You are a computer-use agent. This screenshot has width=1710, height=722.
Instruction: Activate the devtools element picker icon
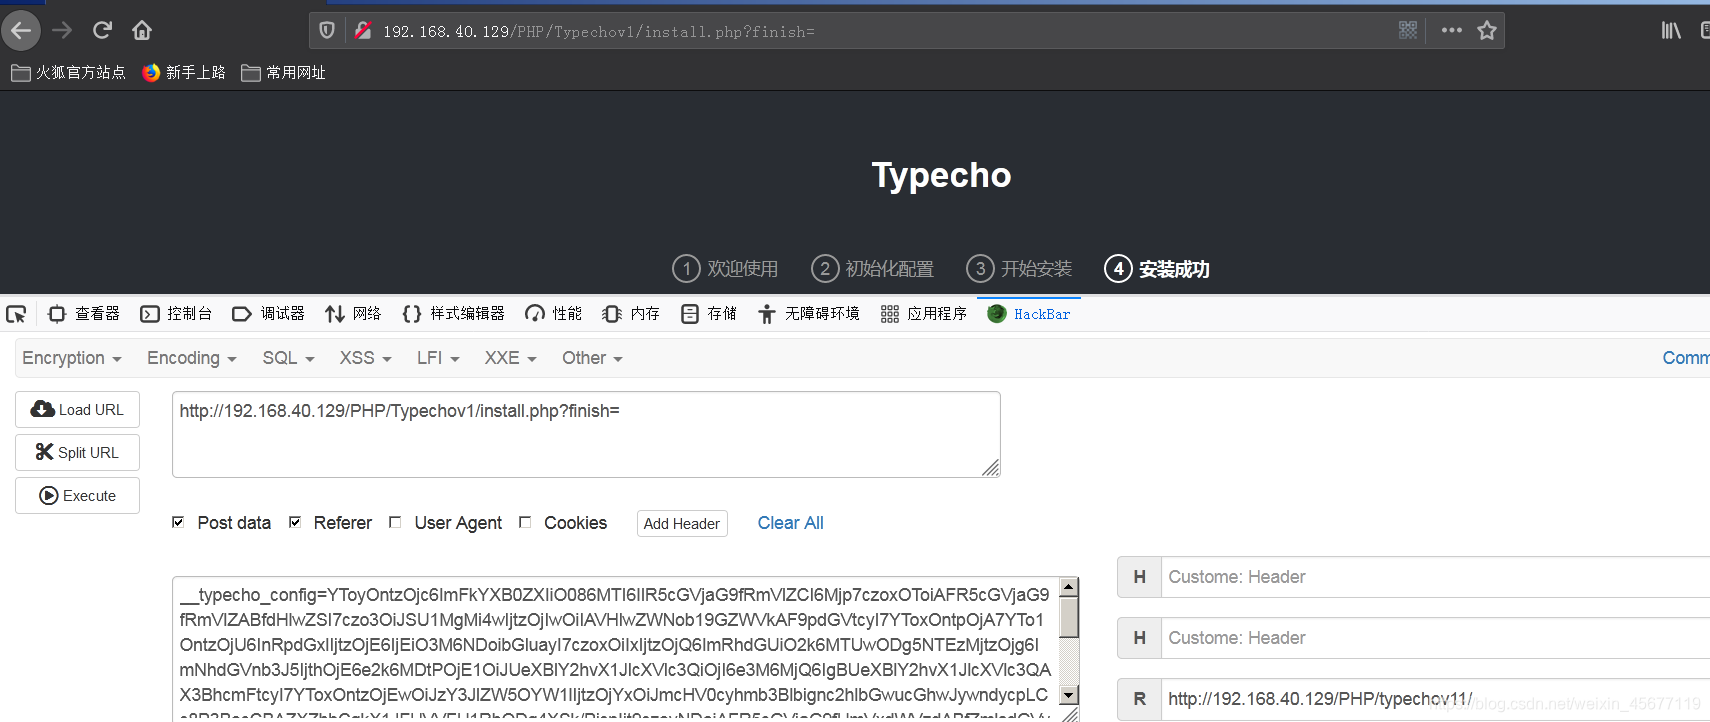point(16,314)
